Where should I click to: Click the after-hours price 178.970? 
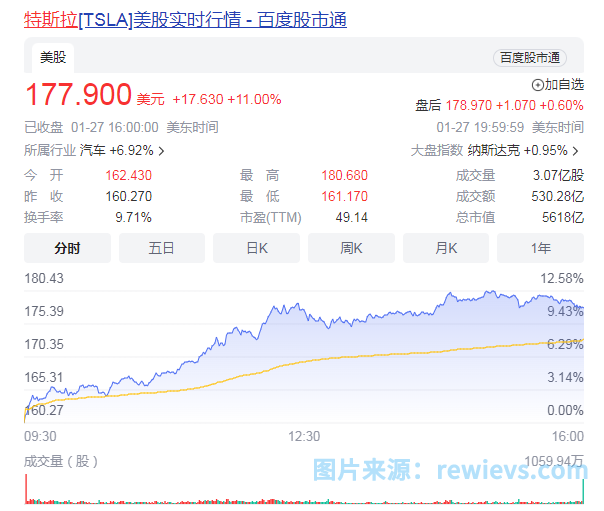(x=469, y=105)
